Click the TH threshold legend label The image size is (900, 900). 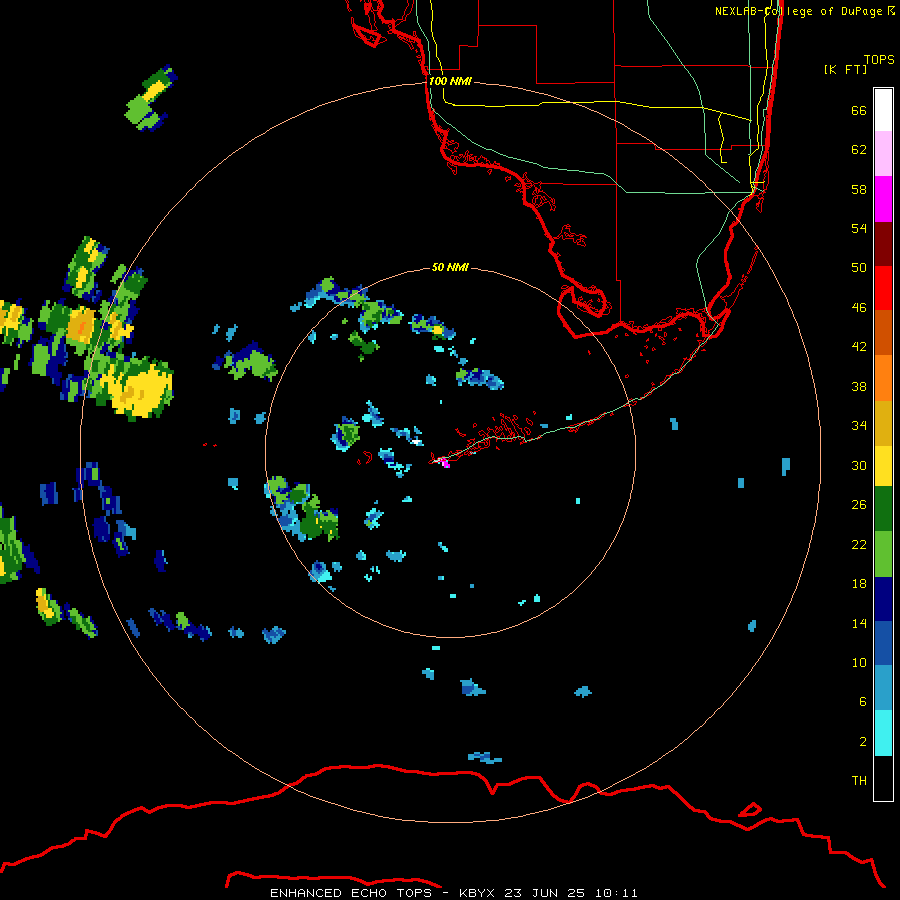coord(859,781)
